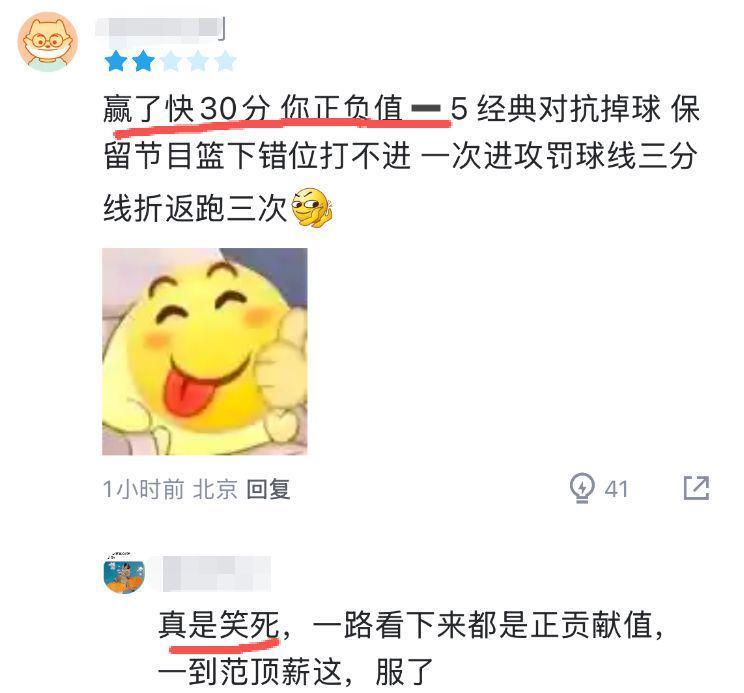This screenshot has width=744, height=693.
Task: Click the blurred commenter username
Action: tap(160, 28)
